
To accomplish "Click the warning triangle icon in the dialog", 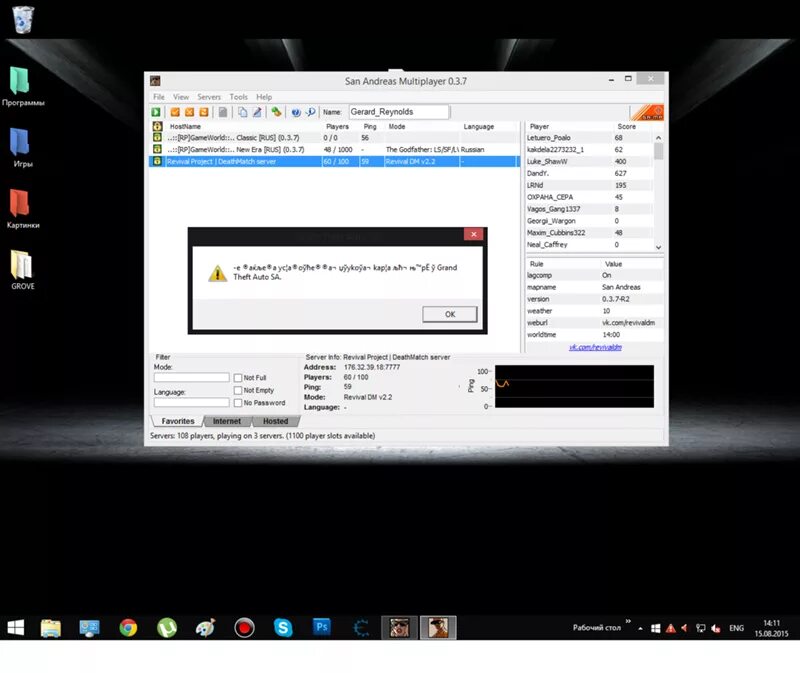I will point(217,273).
